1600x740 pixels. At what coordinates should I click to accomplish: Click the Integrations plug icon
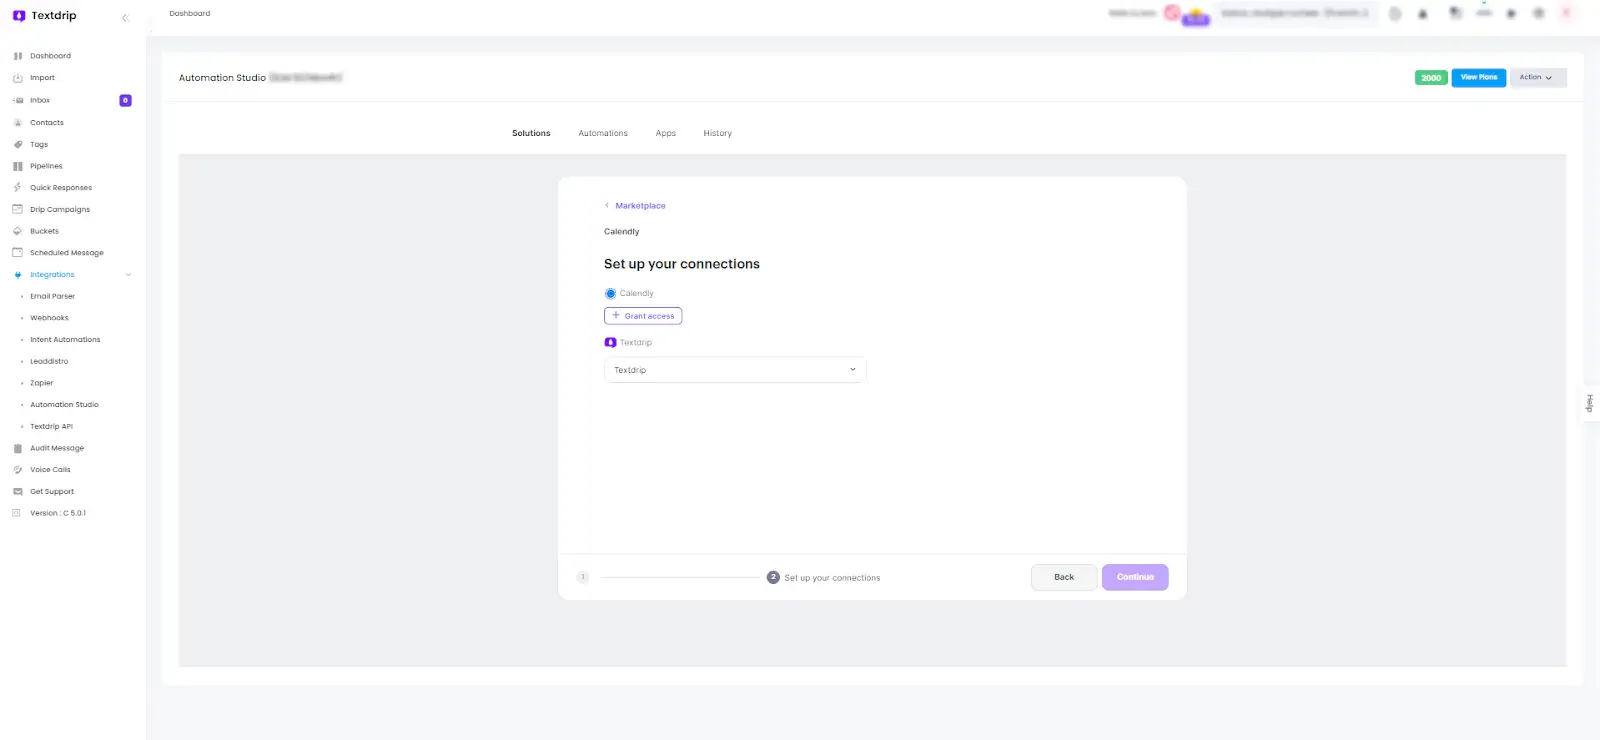click(18, 275)
